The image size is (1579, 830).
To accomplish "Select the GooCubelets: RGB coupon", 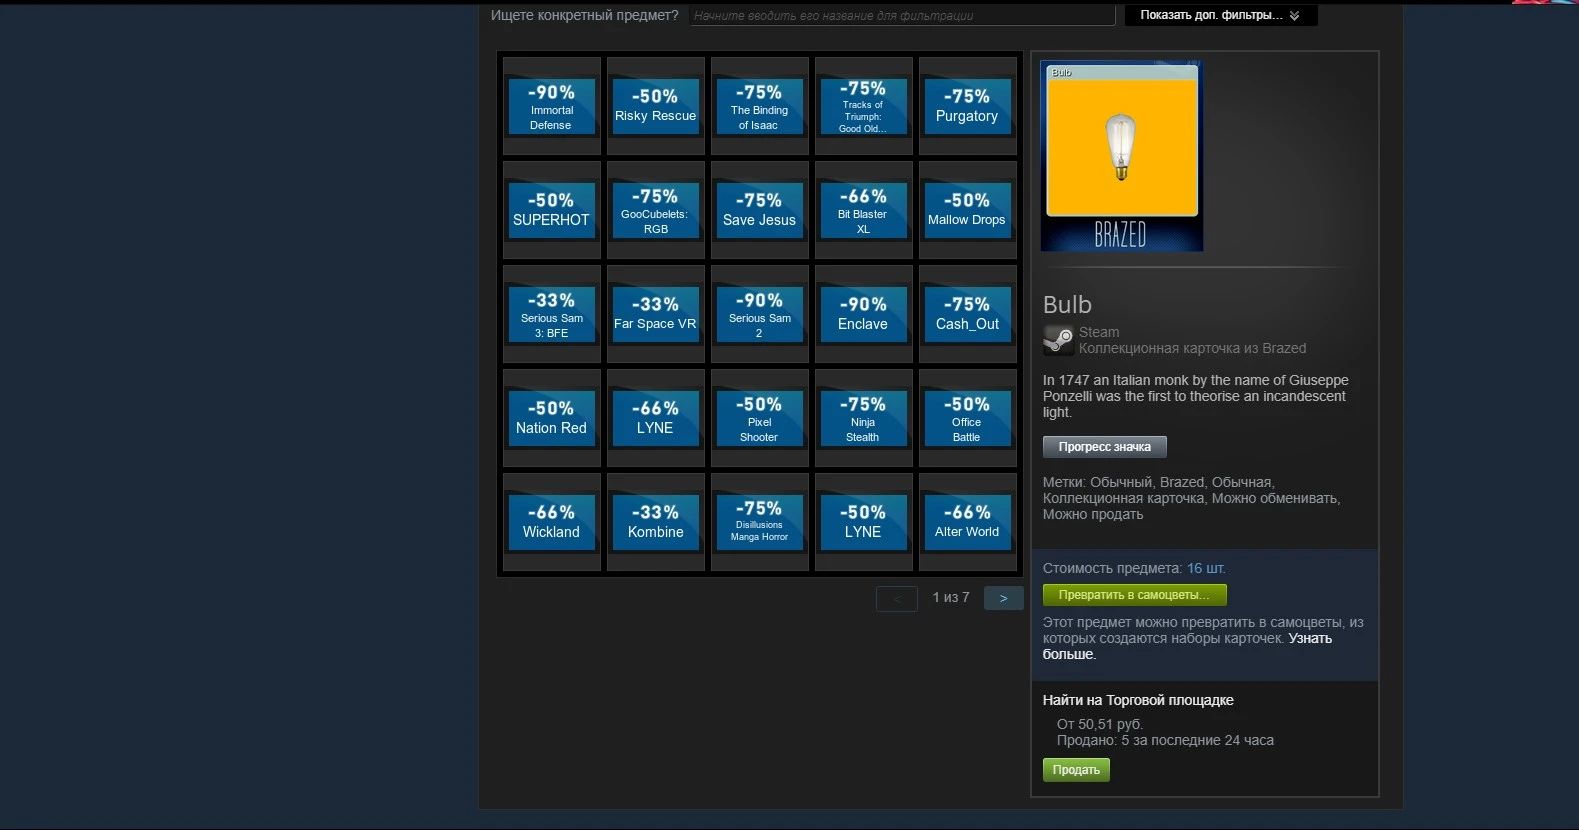I will [656, 210].
